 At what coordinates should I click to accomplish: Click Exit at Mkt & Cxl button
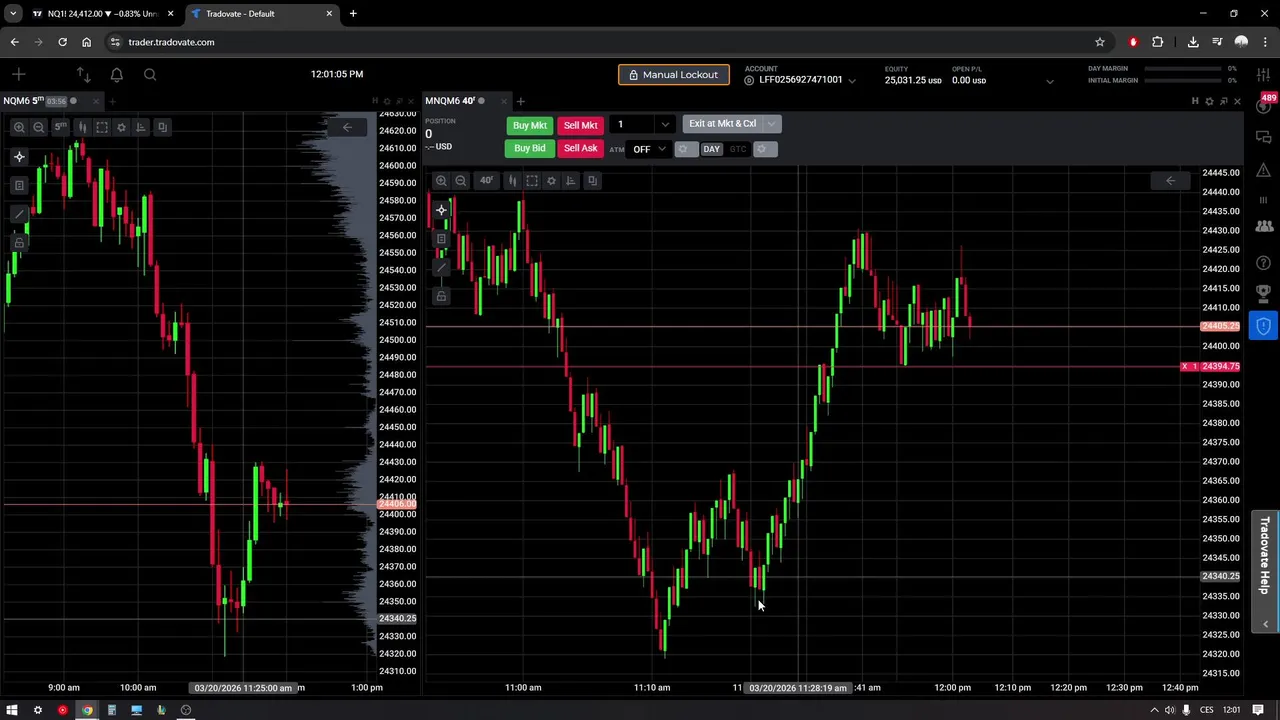(722, 124)
